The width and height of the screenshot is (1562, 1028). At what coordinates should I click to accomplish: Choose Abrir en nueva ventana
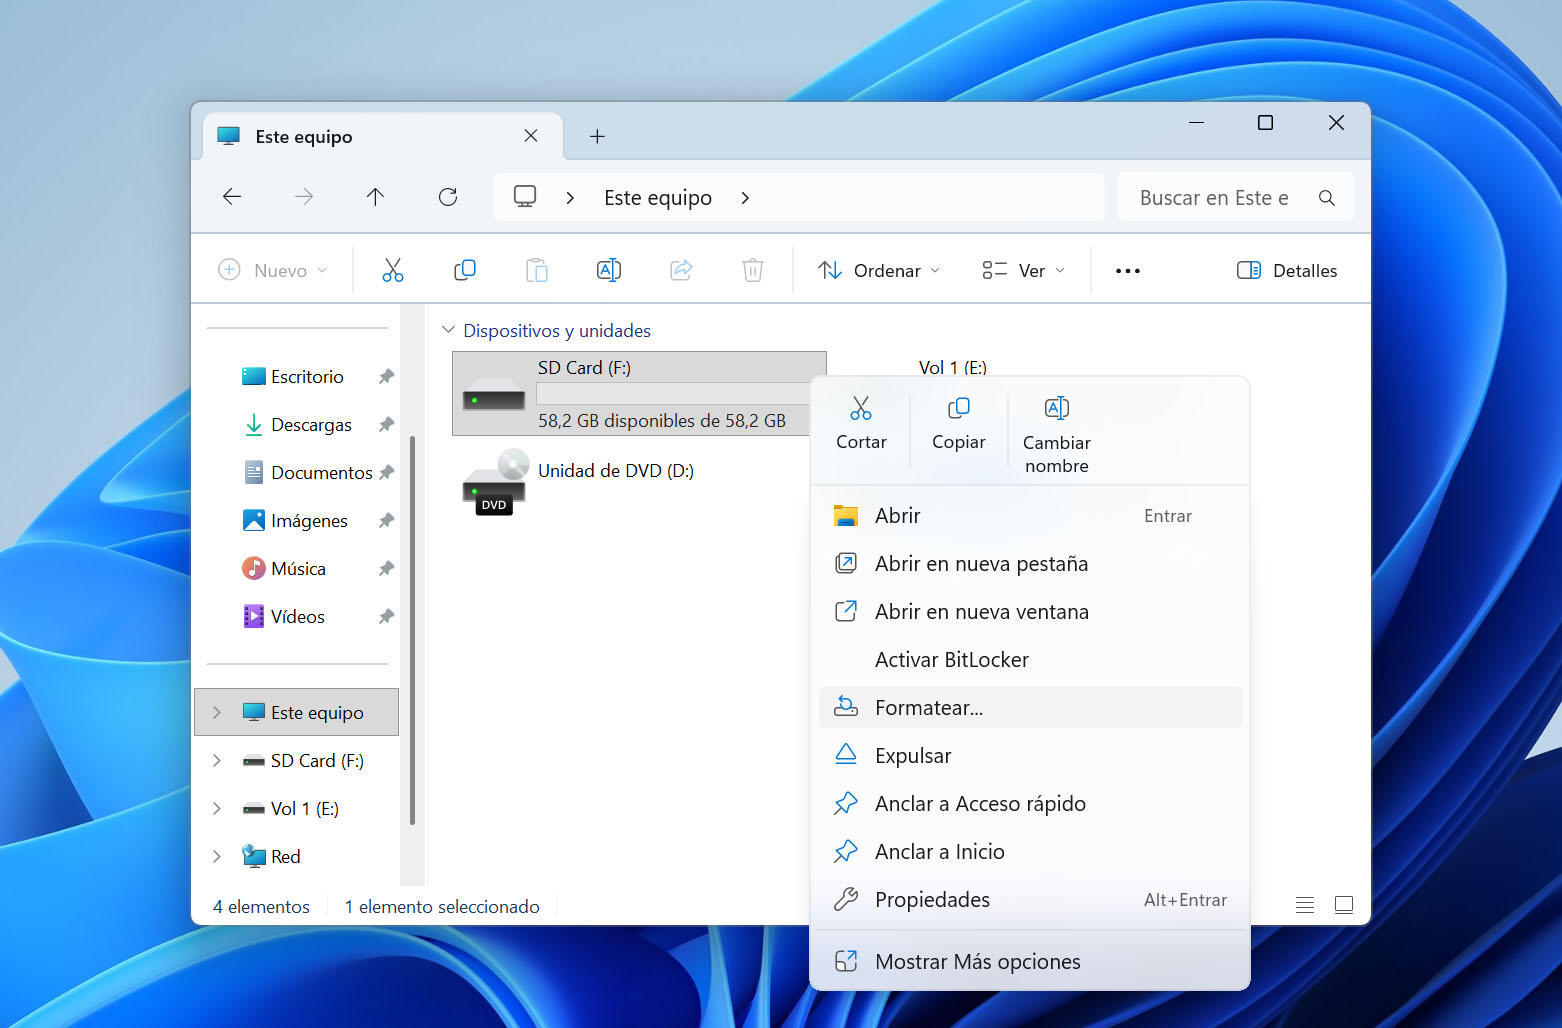pyautogui.click(x=1030, y=612)
